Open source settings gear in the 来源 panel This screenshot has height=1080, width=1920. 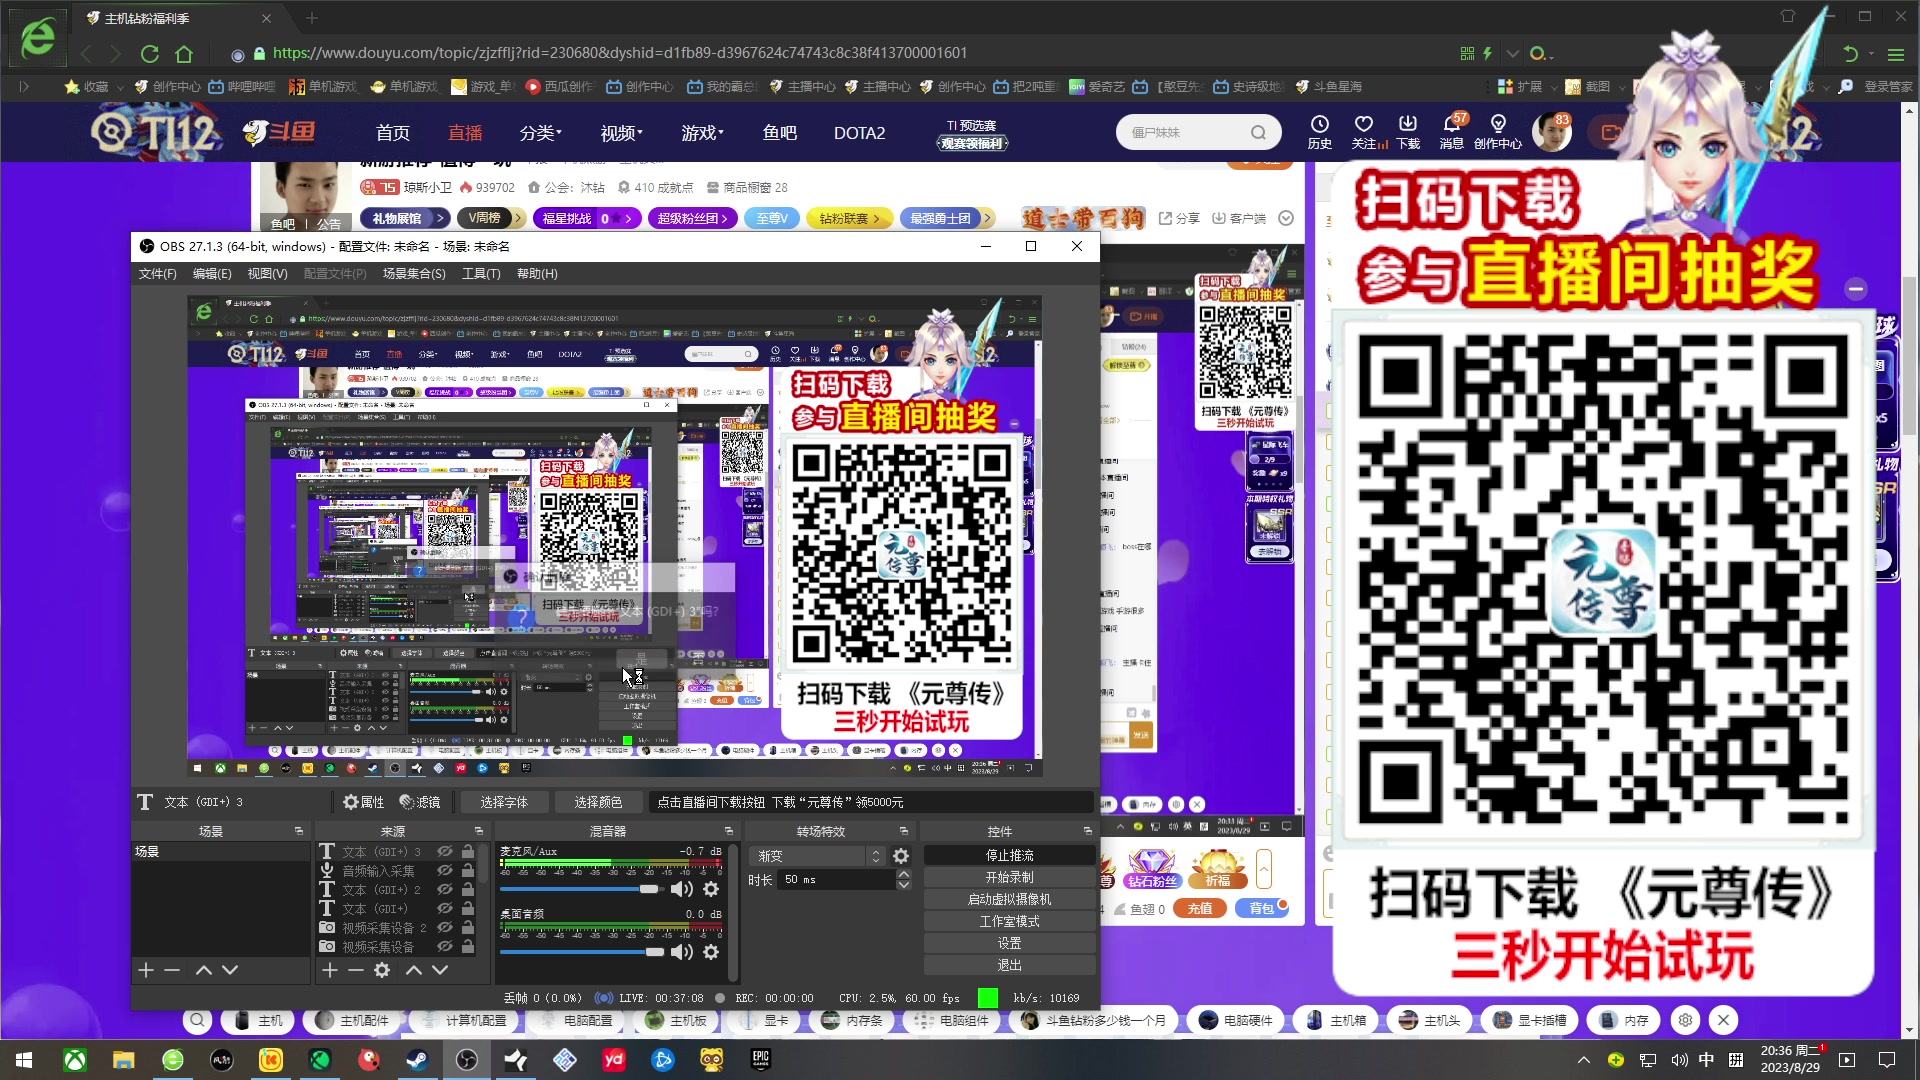click(382, 970)
